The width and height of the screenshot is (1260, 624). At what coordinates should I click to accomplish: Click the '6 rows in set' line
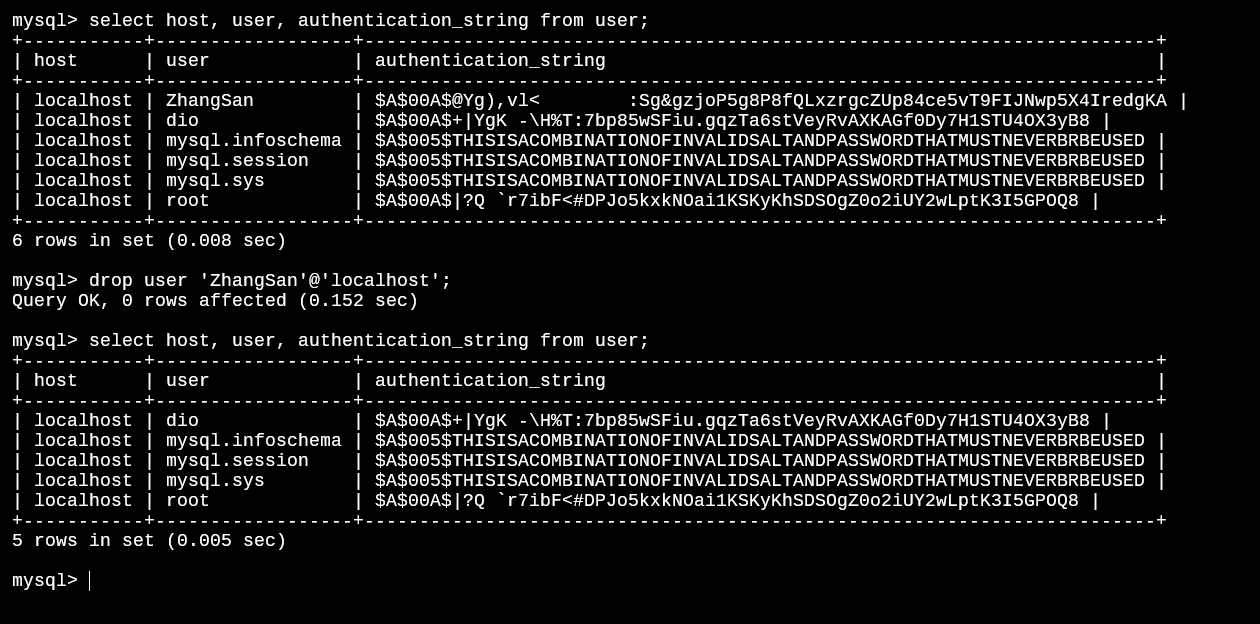(x=149, y=241)
